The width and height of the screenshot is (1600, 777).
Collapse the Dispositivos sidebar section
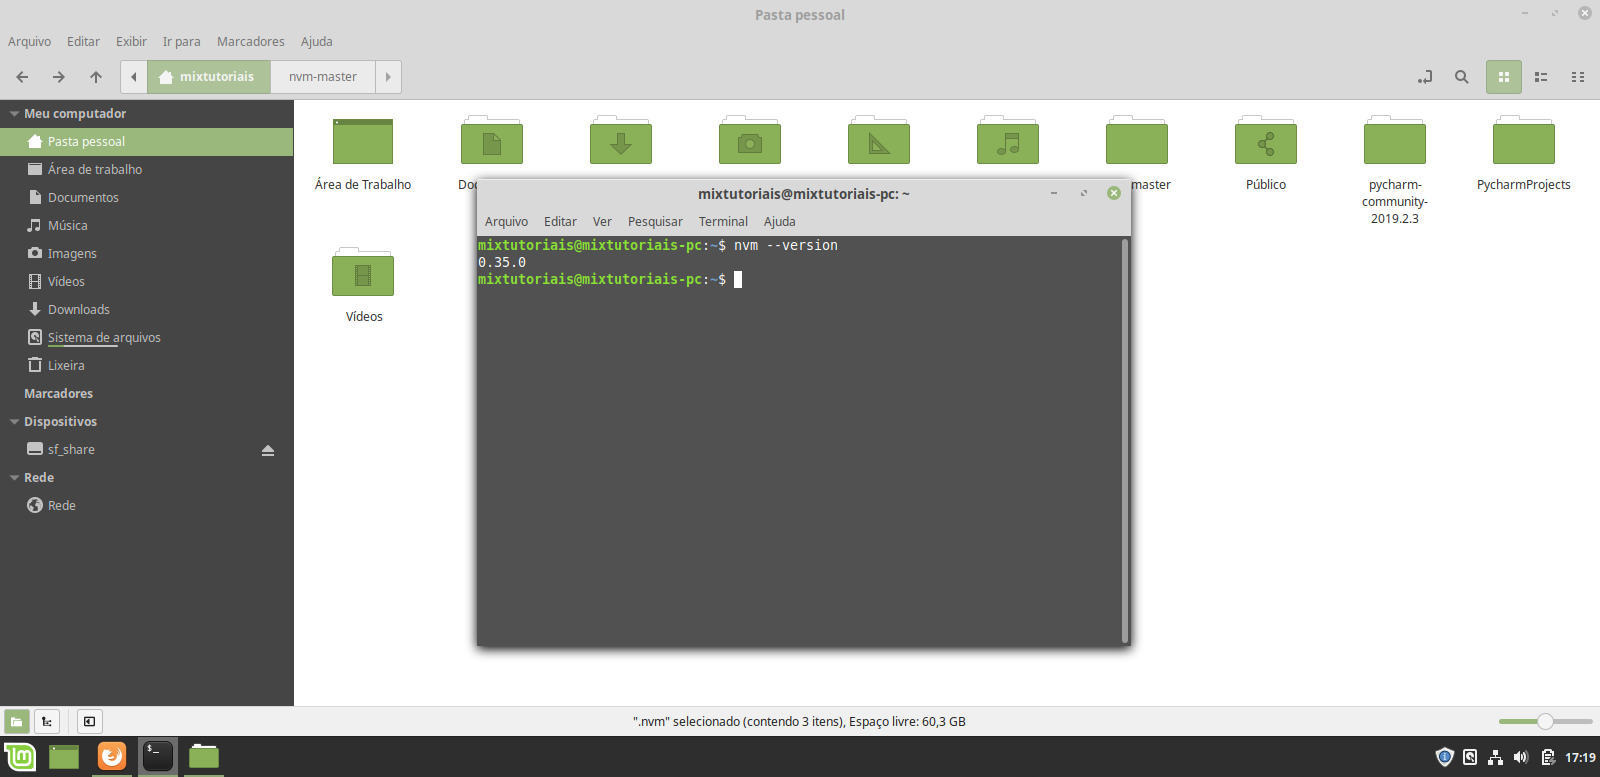click(x=14, y=422)
